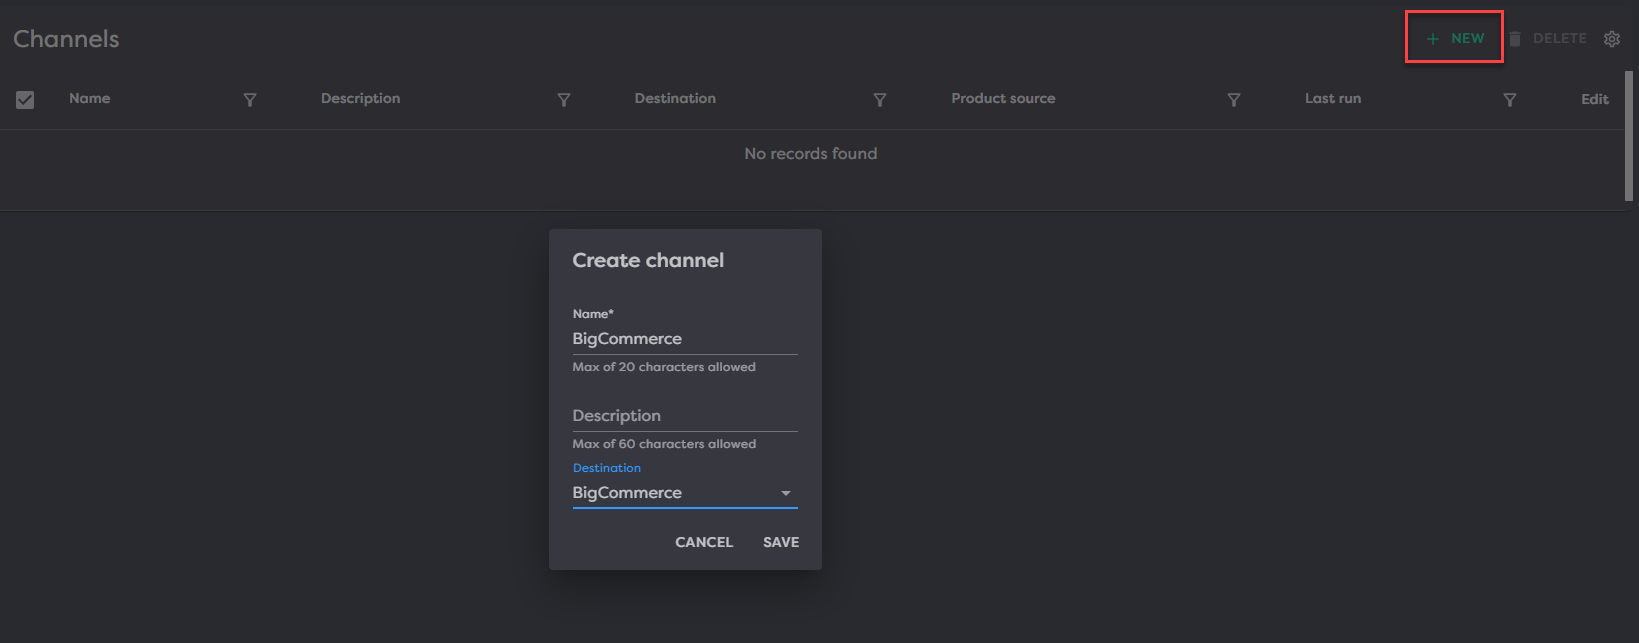1639x643 pixels.
Task: Sort by Last run column header
Action: pyautogui.click(x=1332, y=99)
